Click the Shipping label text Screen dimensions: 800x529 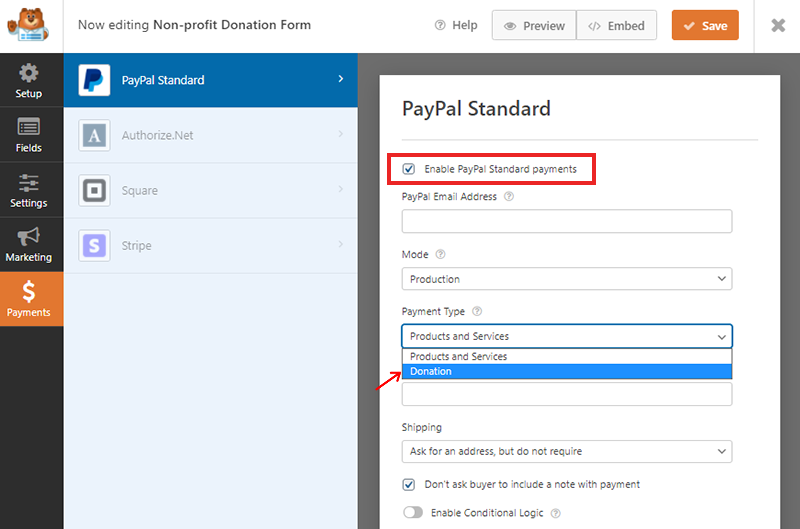point(421,427)
